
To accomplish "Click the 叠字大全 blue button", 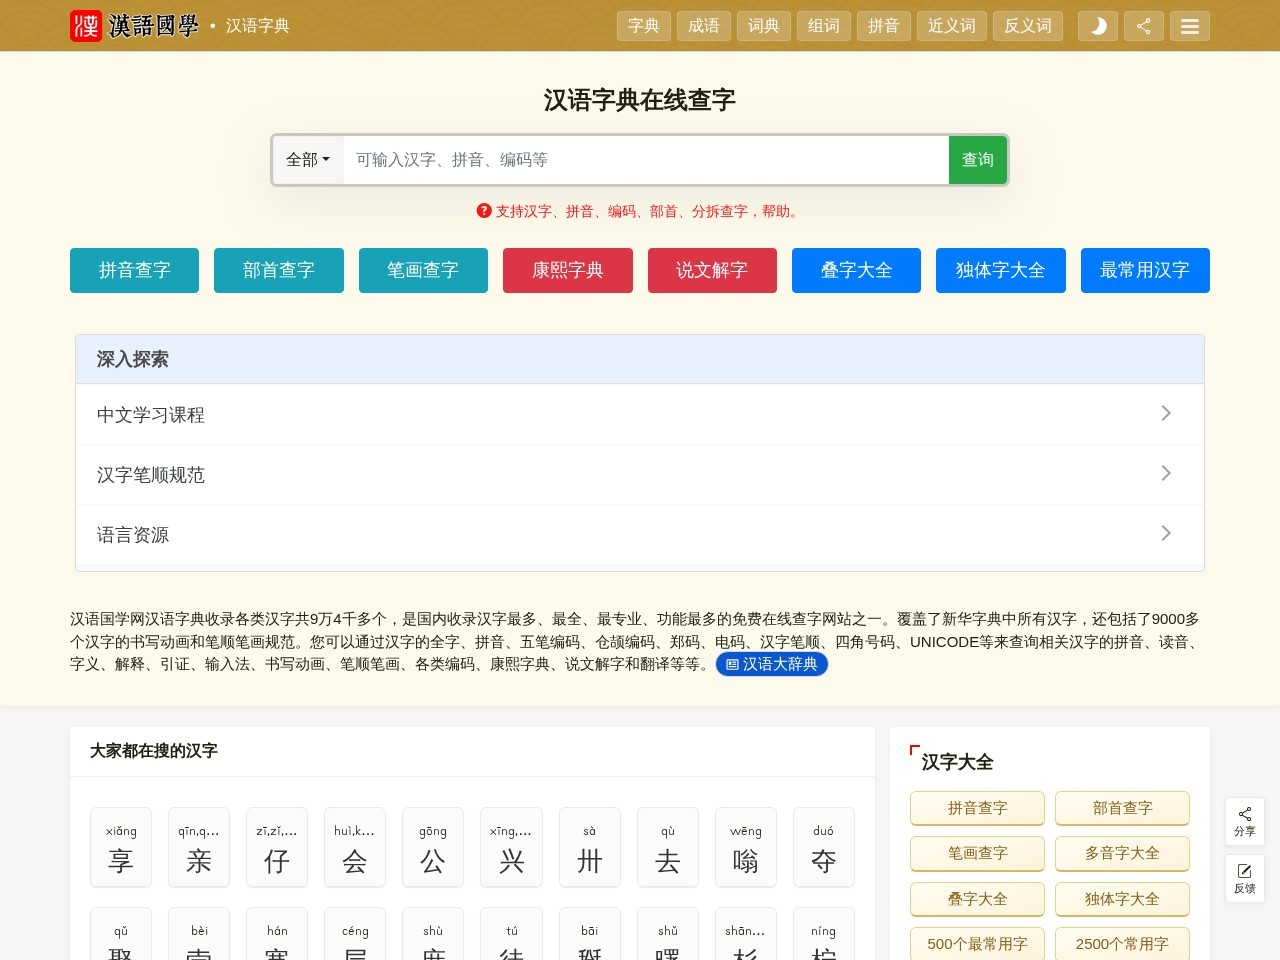I will pyautogui.click(x=857, y=270).
